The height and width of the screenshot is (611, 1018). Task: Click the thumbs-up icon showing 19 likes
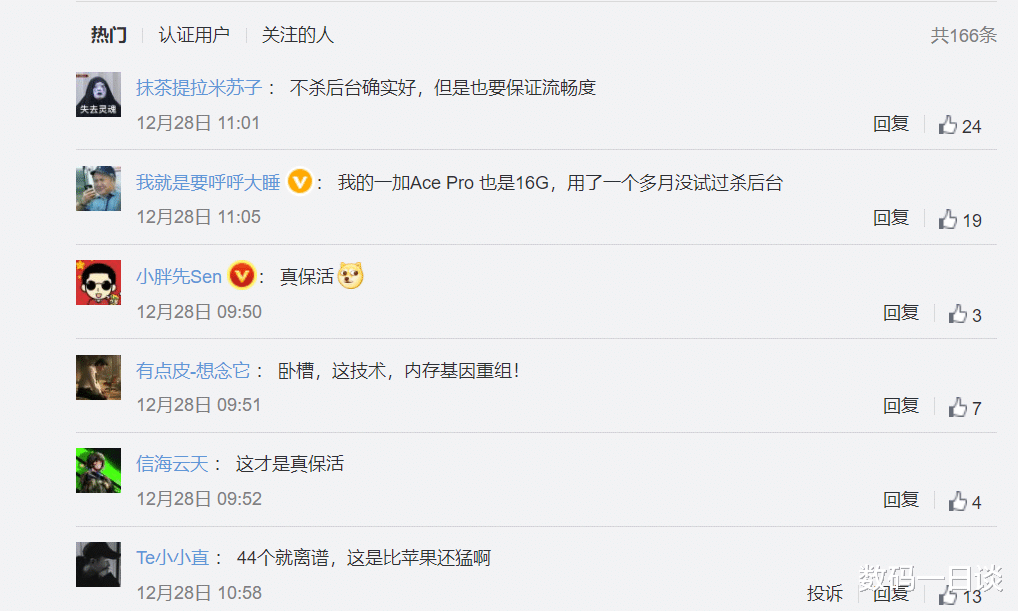(x=948, y=218)
